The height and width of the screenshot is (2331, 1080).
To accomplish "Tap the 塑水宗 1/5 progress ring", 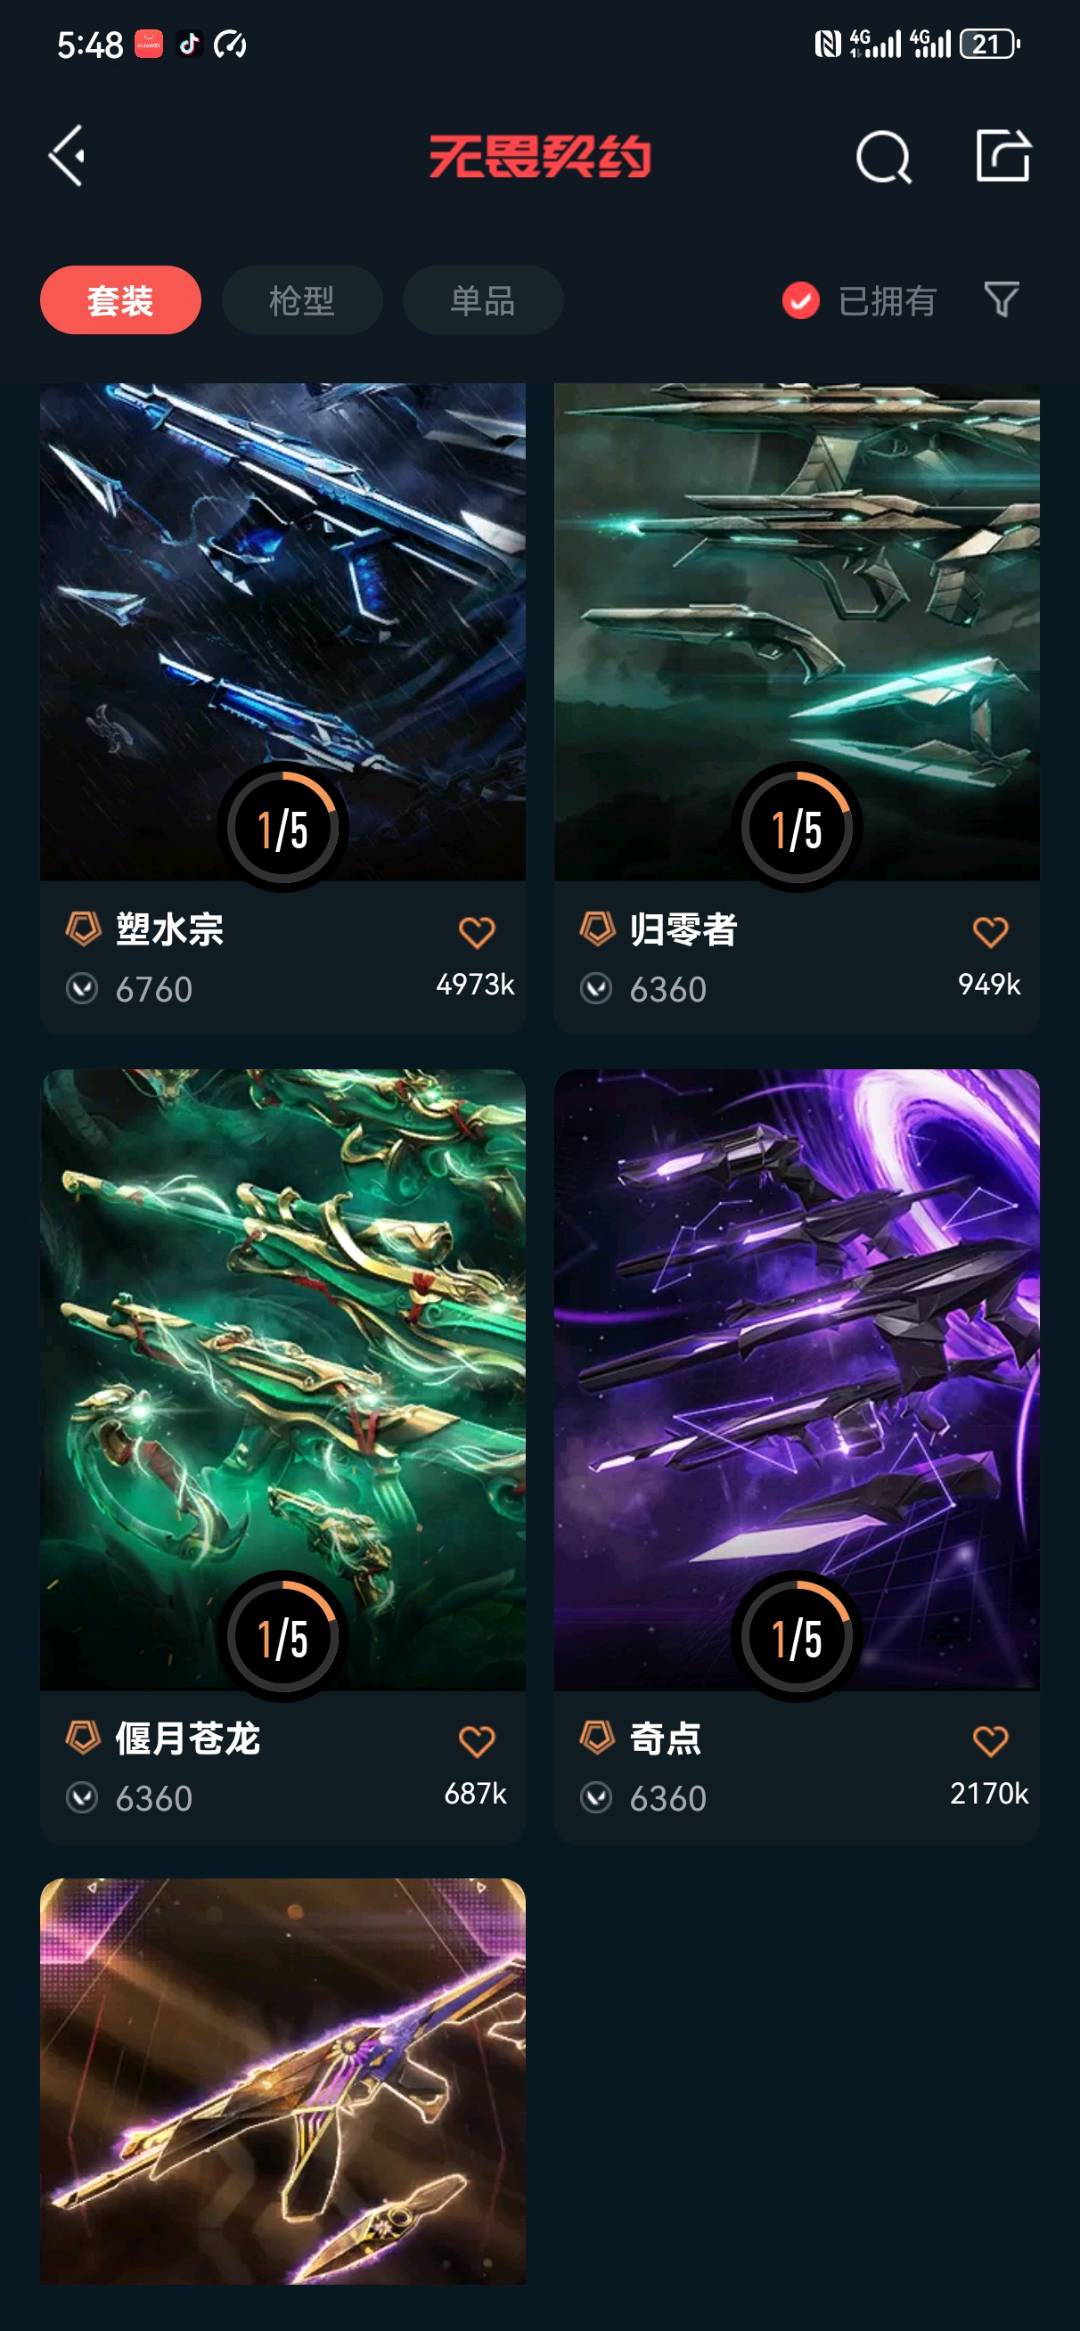I will (283, 829).
